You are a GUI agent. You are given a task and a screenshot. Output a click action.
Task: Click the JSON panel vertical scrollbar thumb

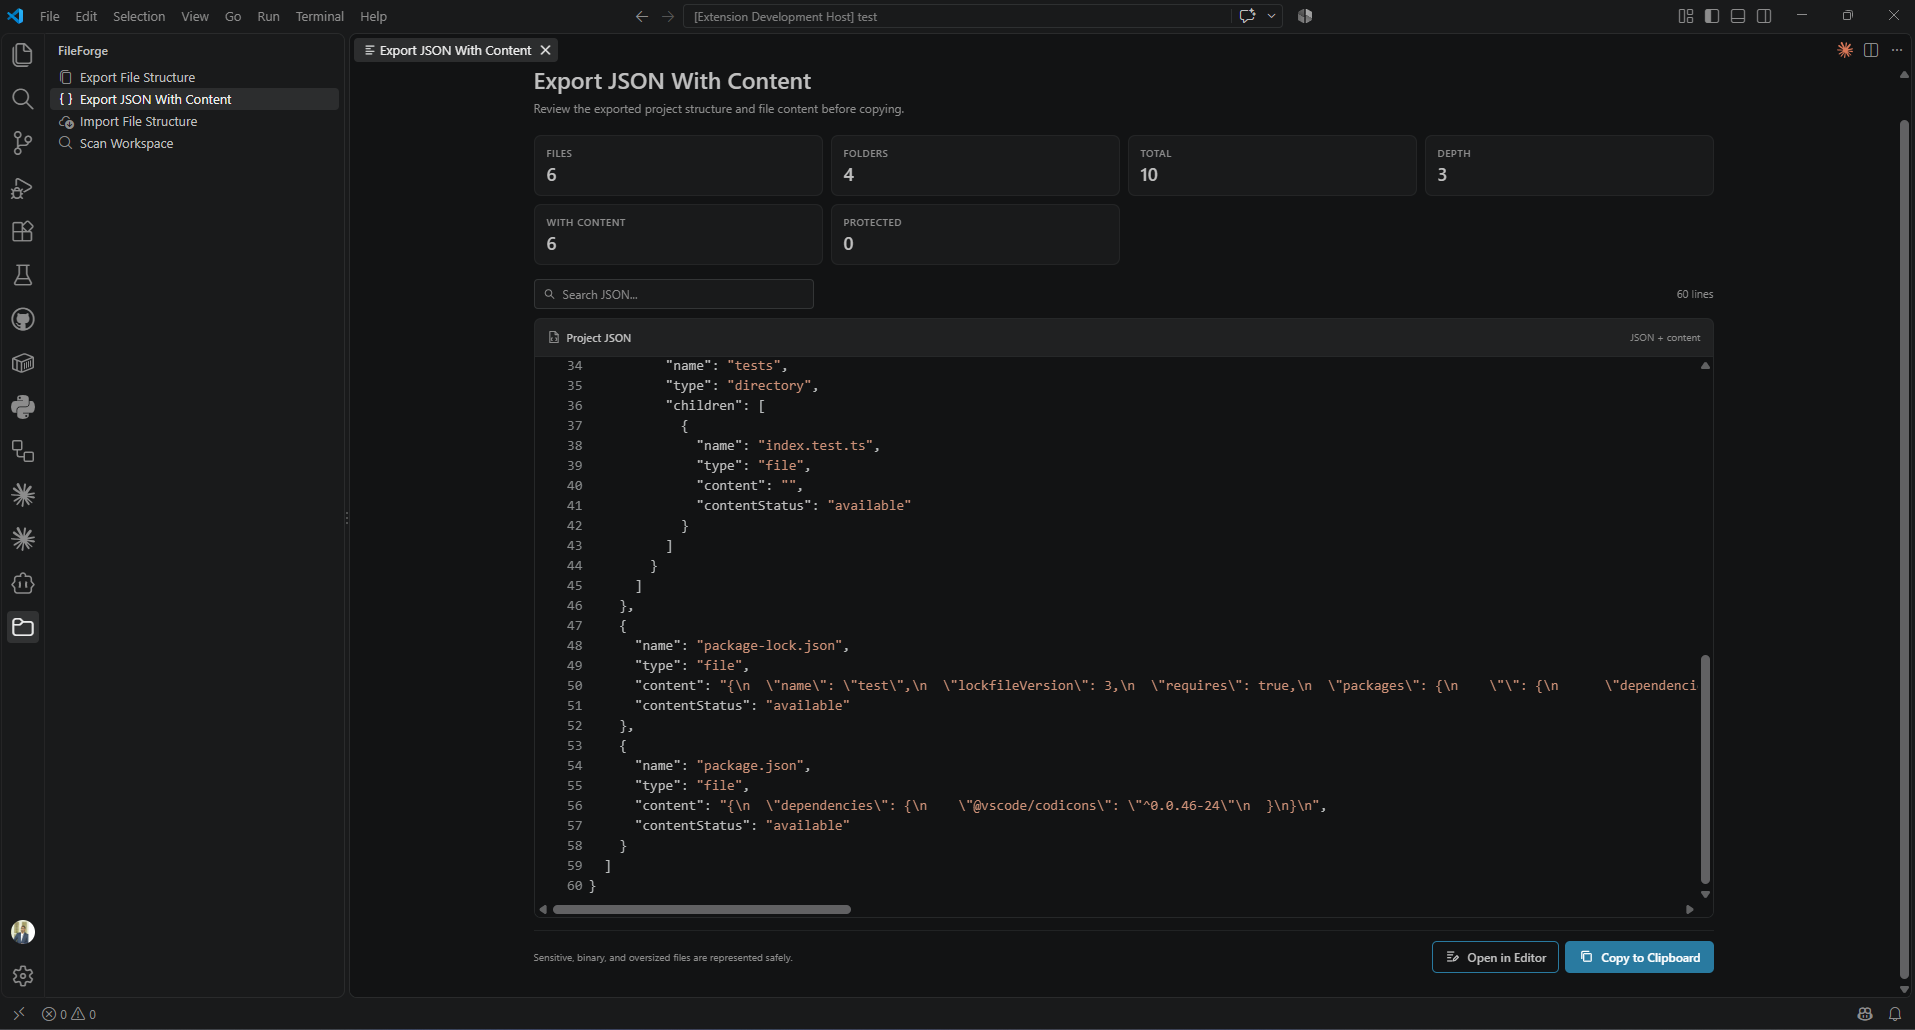pos(1705,769)
